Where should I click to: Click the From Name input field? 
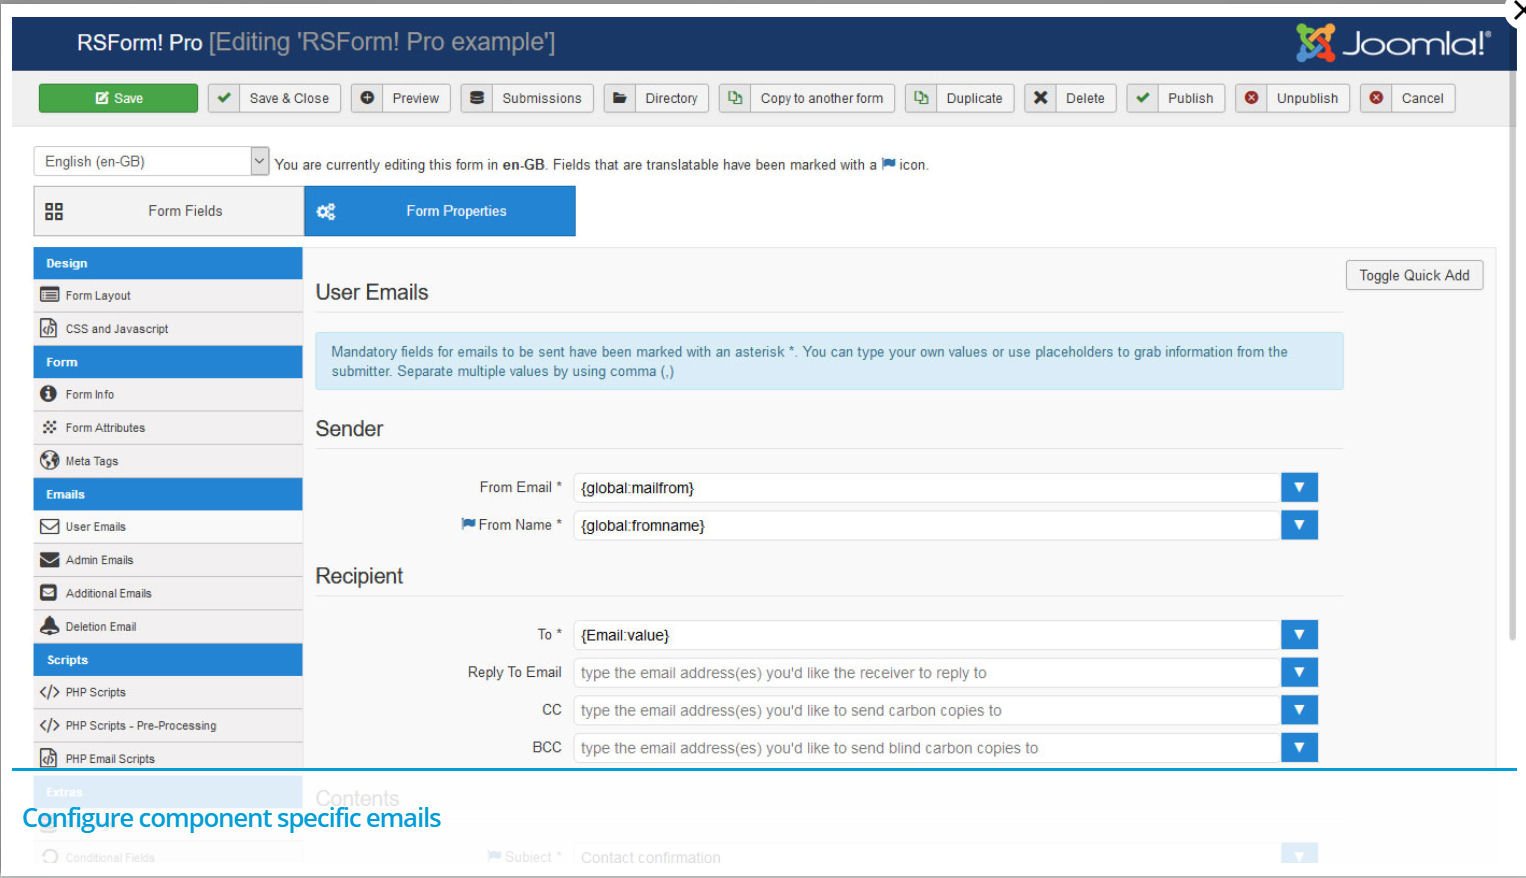[x=927, y=525]
